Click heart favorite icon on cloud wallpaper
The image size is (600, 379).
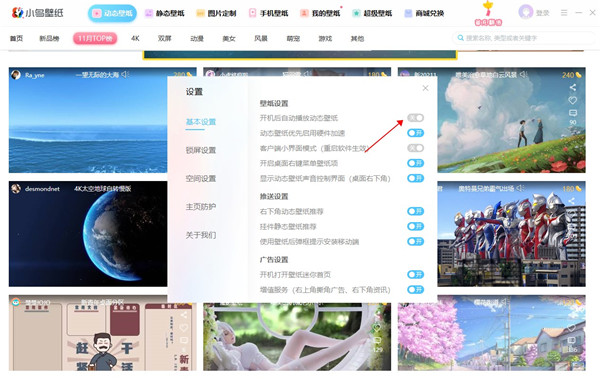tap(572, 100)
